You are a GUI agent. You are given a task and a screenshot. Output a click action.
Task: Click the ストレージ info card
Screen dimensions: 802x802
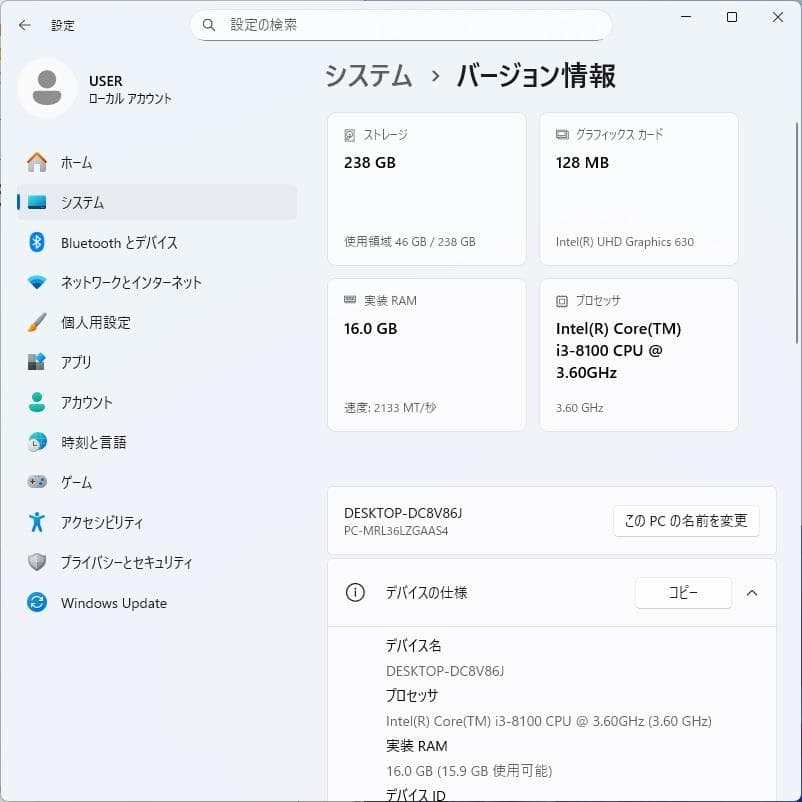coord(427,188)
